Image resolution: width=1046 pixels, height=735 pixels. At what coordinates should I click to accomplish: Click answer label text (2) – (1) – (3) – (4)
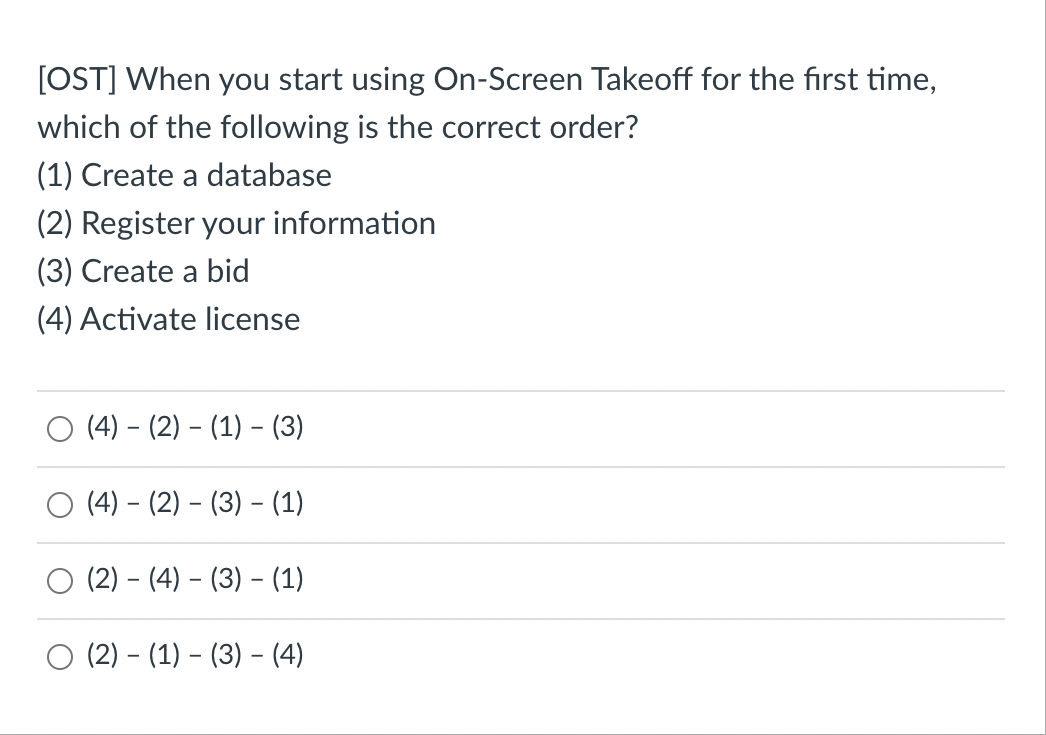[195, 655]
